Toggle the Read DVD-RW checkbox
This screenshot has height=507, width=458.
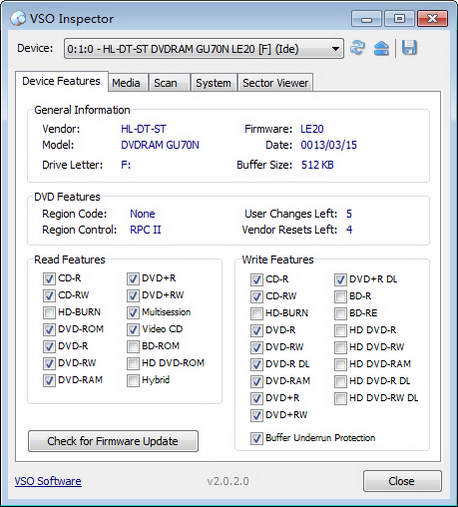(x=49, y=363)
